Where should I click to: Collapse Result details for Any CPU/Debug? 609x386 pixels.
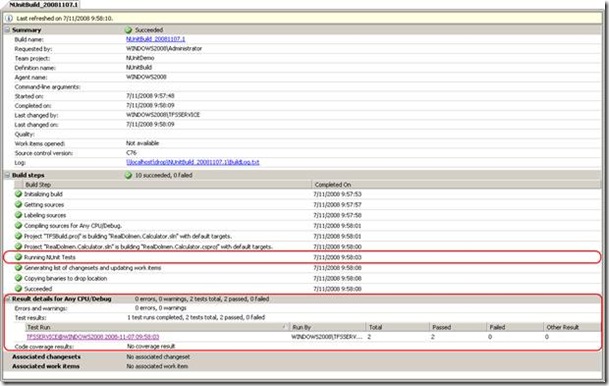[x=7, y=299]
